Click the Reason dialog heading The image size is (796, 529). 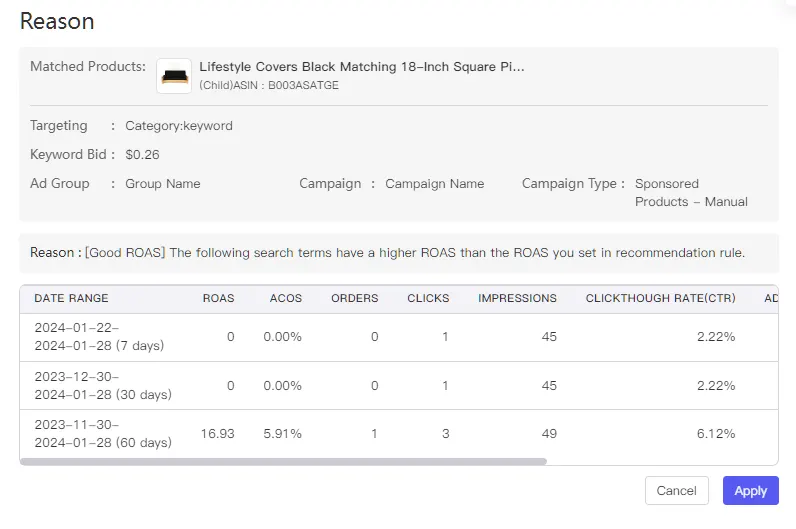click(x=57, y=21)
